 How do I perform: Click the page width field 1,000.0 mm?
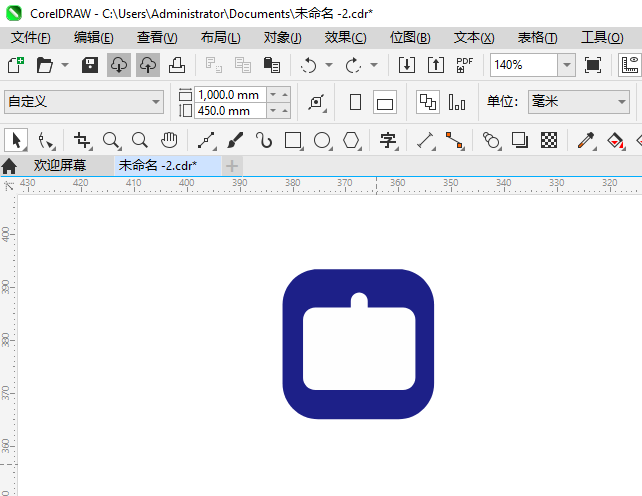[230, 95]
